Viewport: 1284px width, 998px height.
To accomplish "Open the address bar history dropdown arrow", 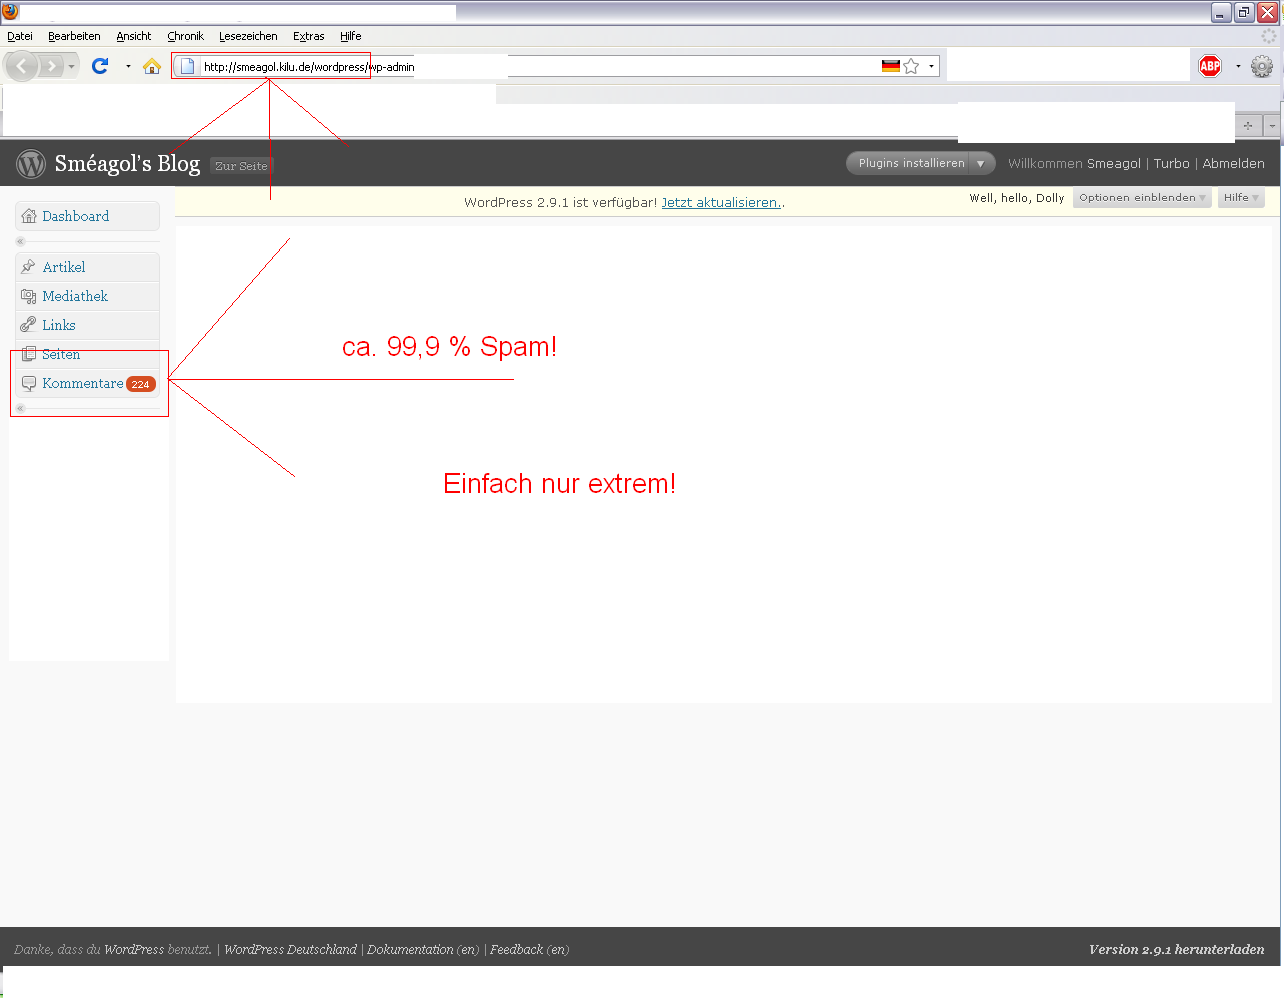I will tap(931, 66).
